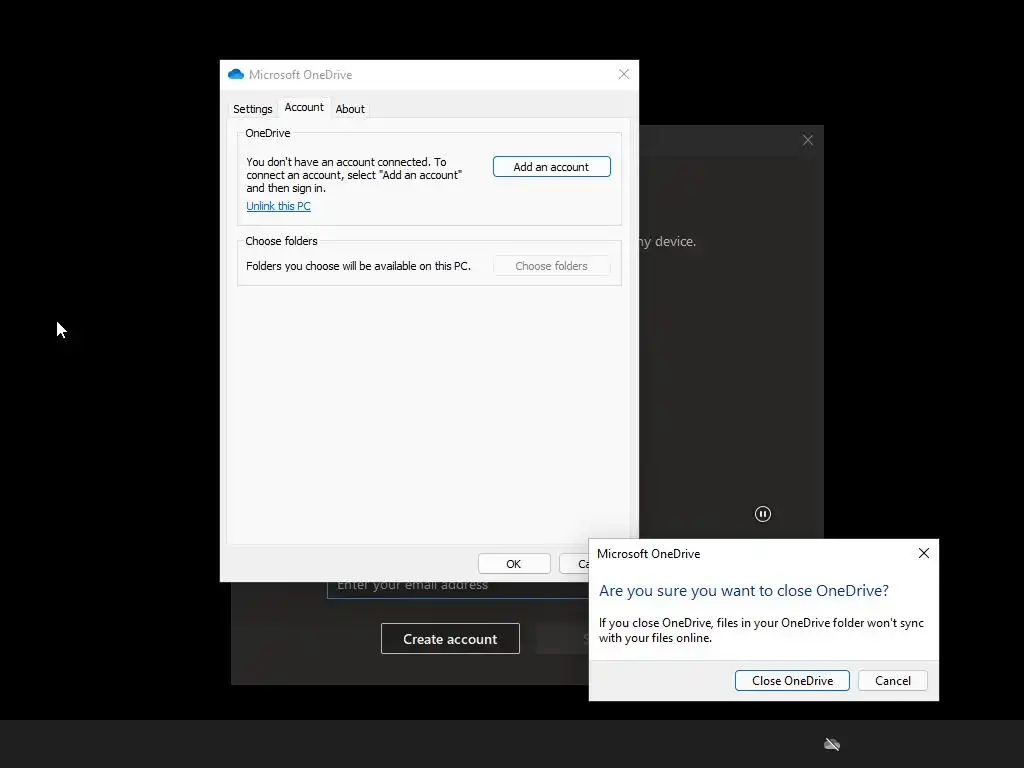Click the Add an account button
This screenshot has width=1024, height=768.
coord(551,167)
